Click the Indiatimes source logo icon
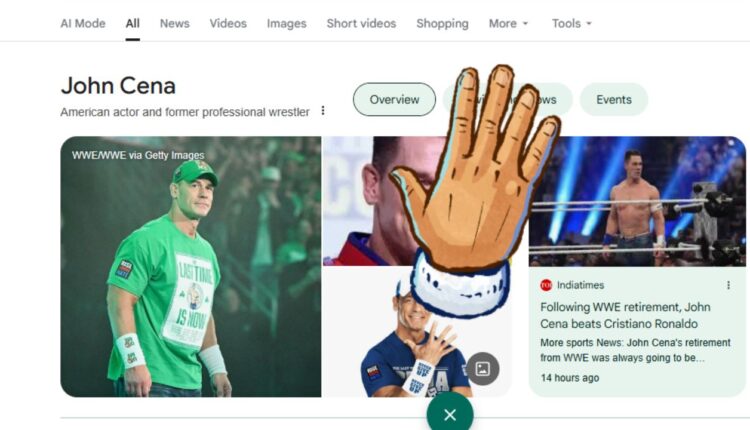Viewport: 750px width, 430px height. click(x=546, y=285)
